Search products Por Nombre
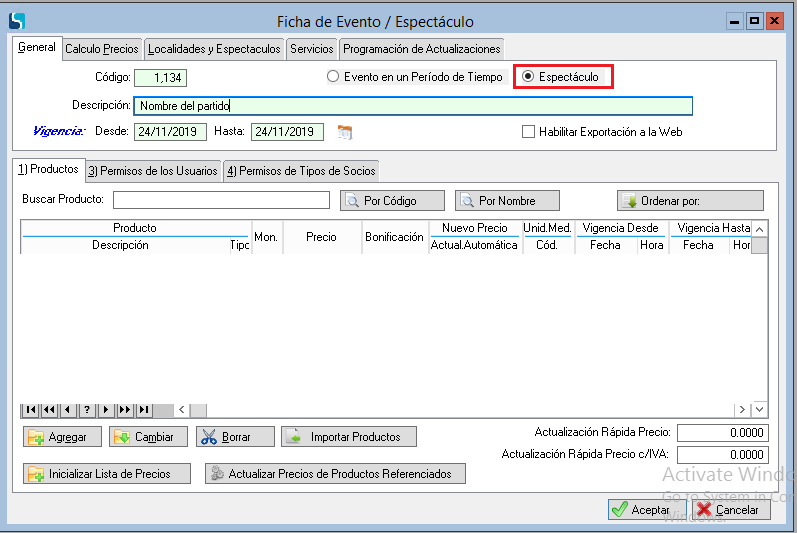 click(507, 201)
